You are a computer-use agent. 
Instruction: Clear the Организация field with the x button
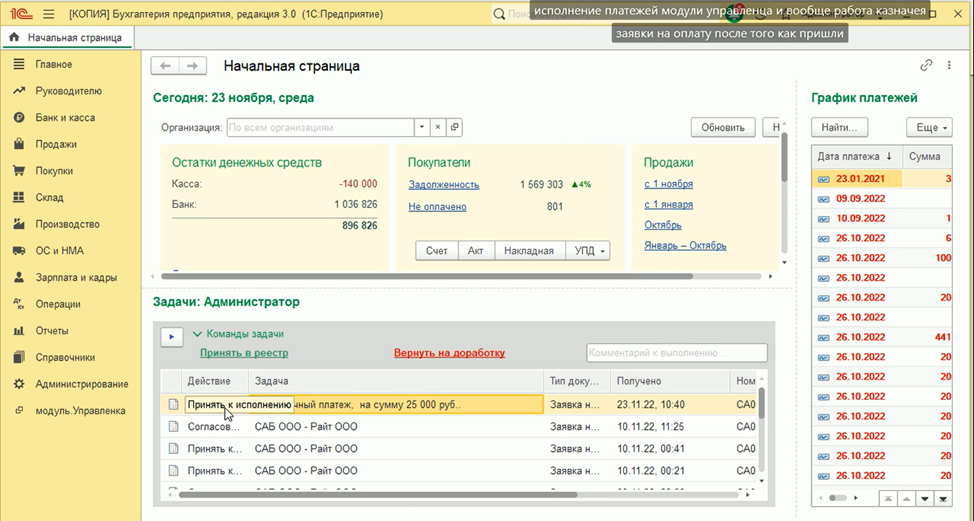click(x=438, y=127)
